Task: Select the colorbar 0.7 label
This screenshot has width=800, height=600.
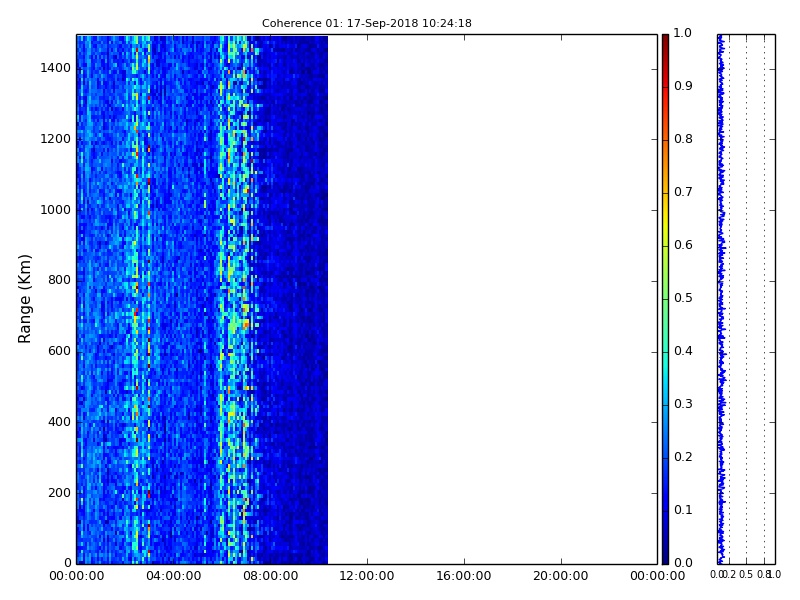Action: coord(683,192)
